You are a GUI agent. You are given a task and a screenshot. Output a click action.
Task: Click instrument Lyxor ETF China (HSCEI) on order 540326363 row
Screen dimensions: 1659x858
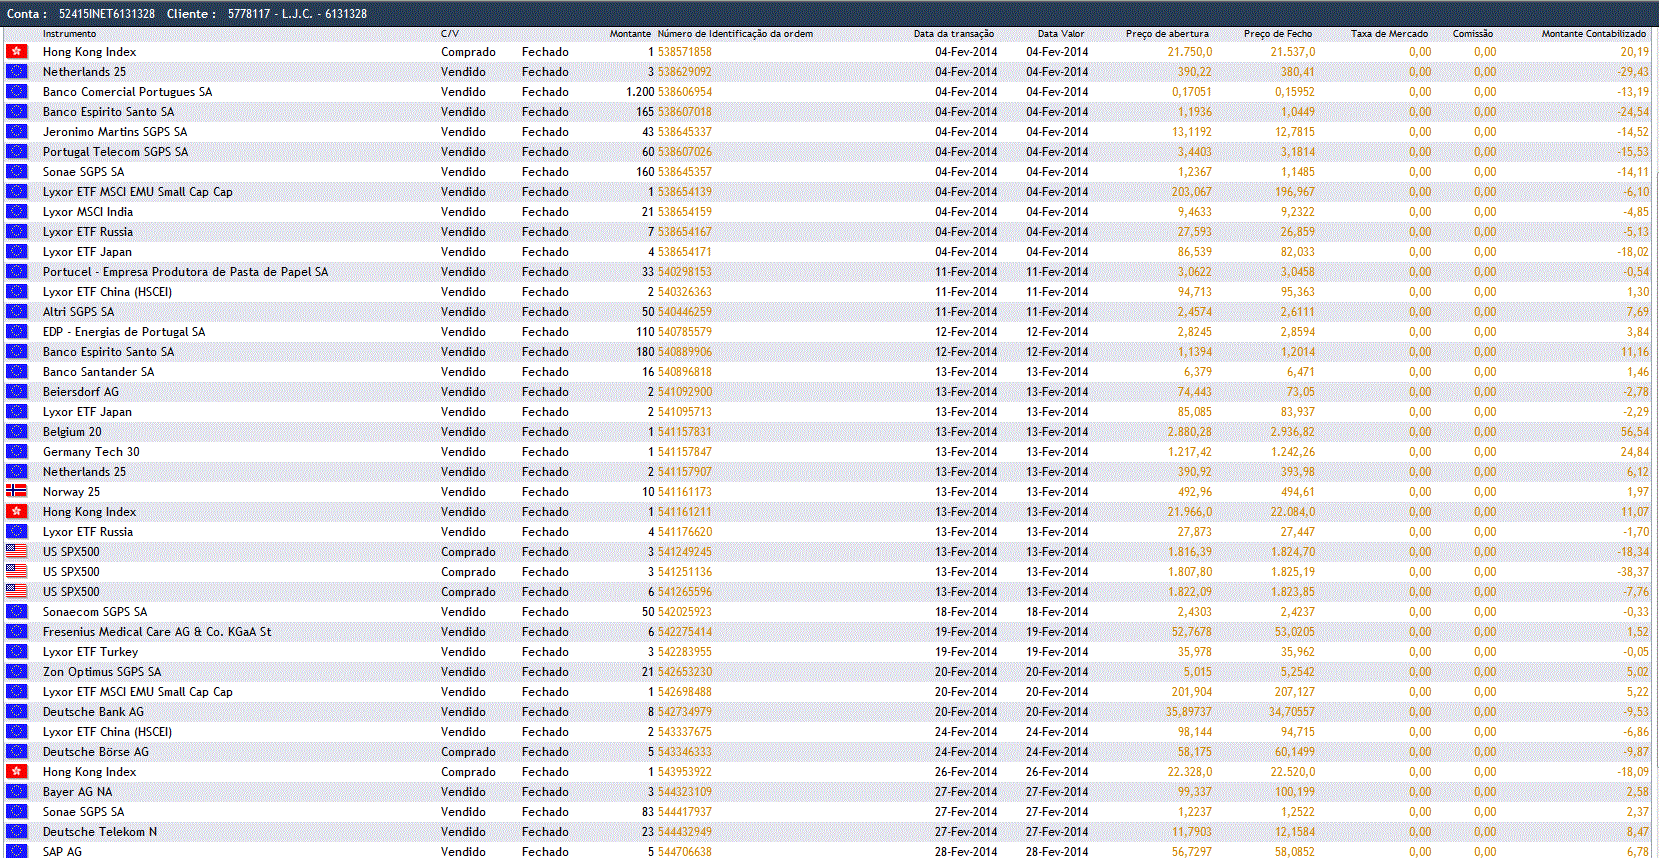107,292
